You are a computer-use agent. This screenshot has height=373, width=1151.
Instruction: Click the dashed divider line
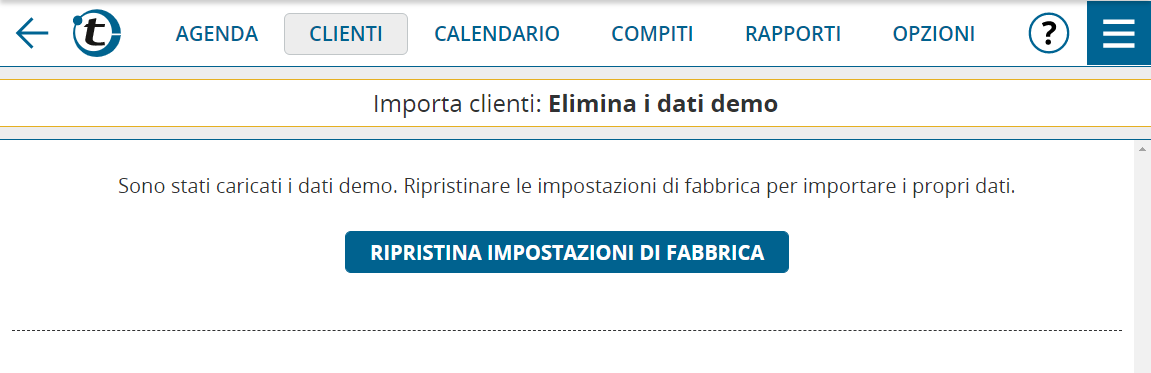click(x=567, y=330)
